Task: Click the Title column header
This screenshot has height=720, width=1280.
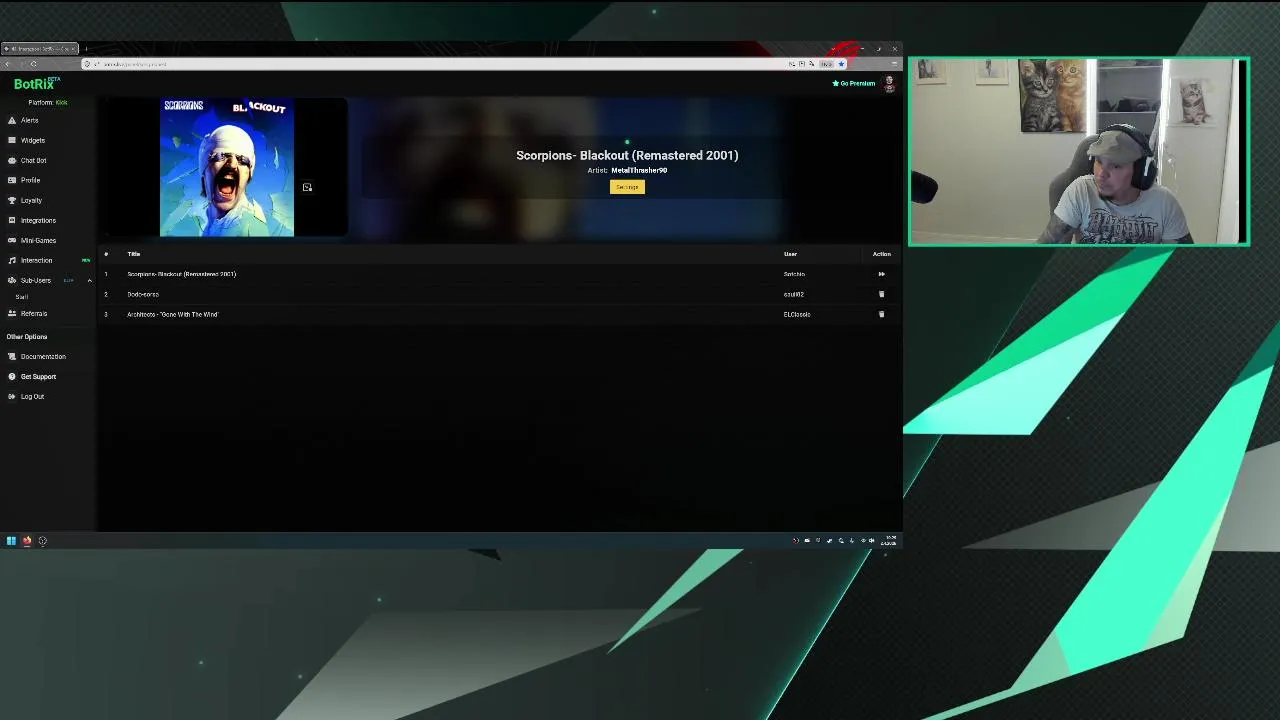Action: point(133,254)
